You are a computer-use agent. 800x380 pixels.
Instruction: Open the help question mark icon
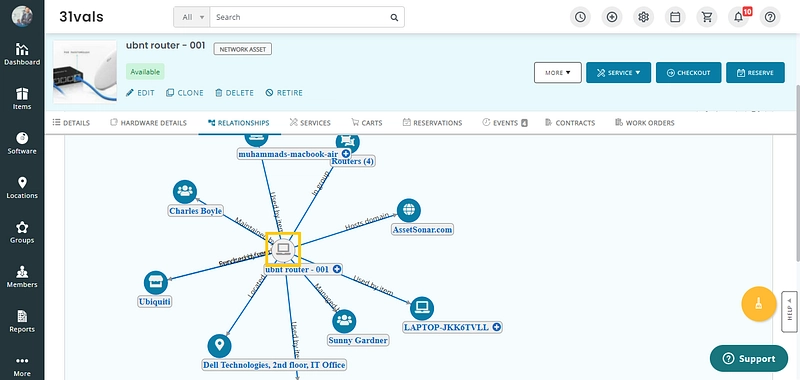pos(770,17)
